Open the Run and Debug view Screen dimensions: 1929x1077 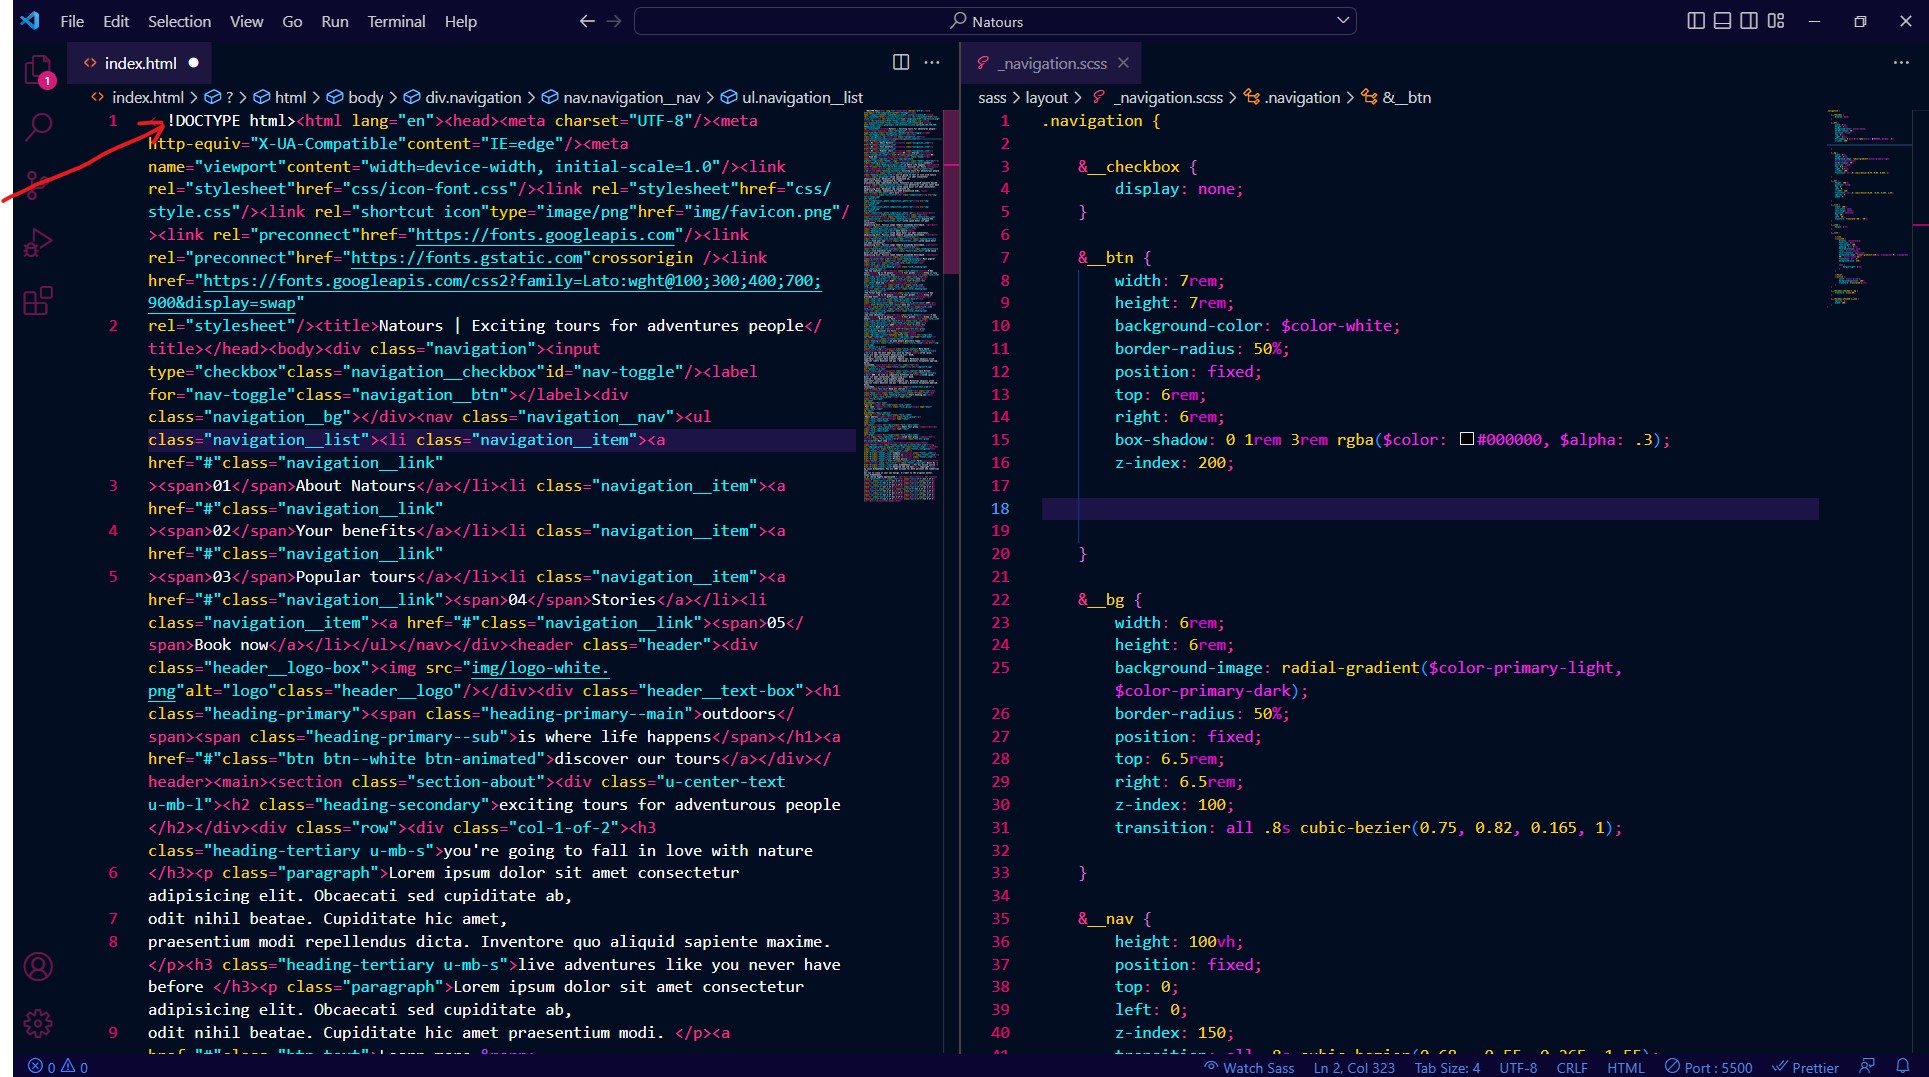coord(38,242)
